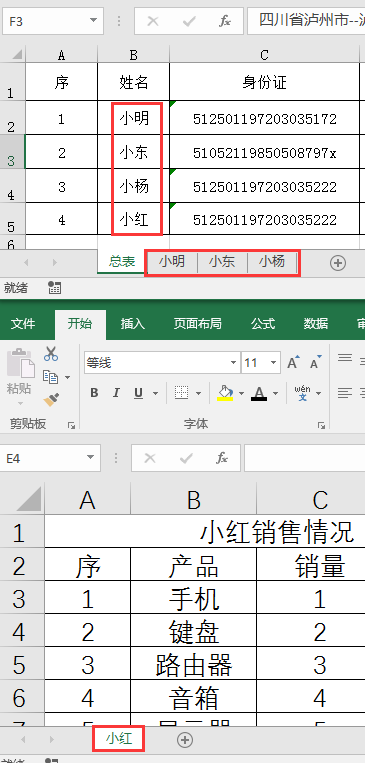Apply cell borders icon
Viewport: 365px width, 763px height.
182,393
